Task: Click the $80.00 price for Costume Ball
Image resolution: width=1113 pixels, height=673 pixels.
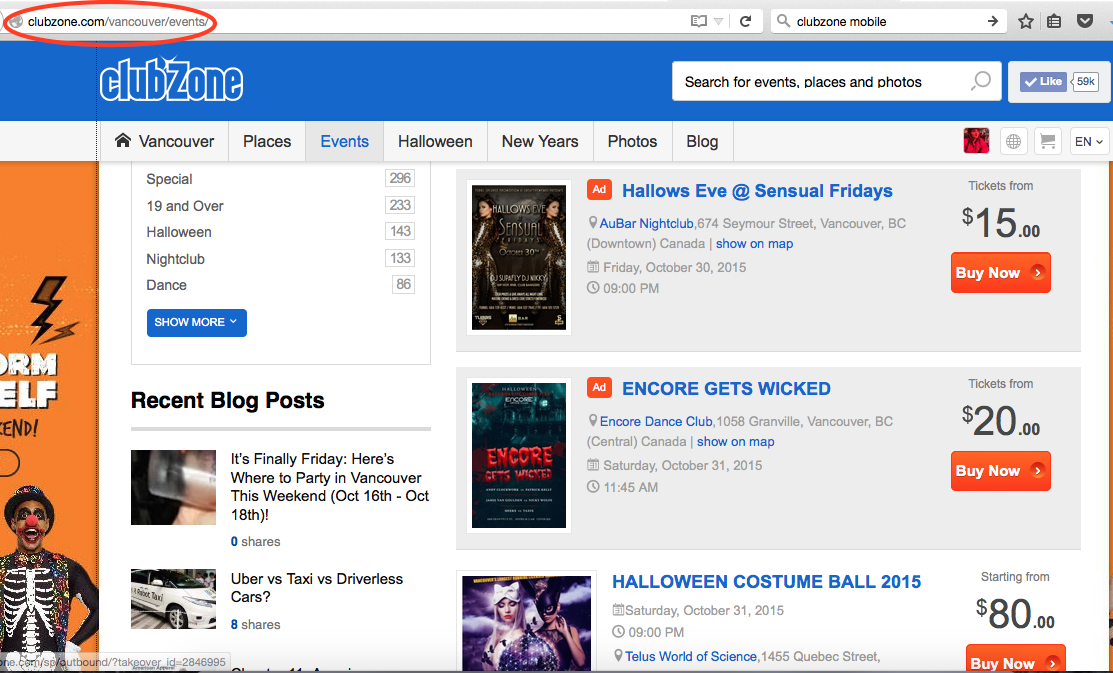Action: [1015, 613]
